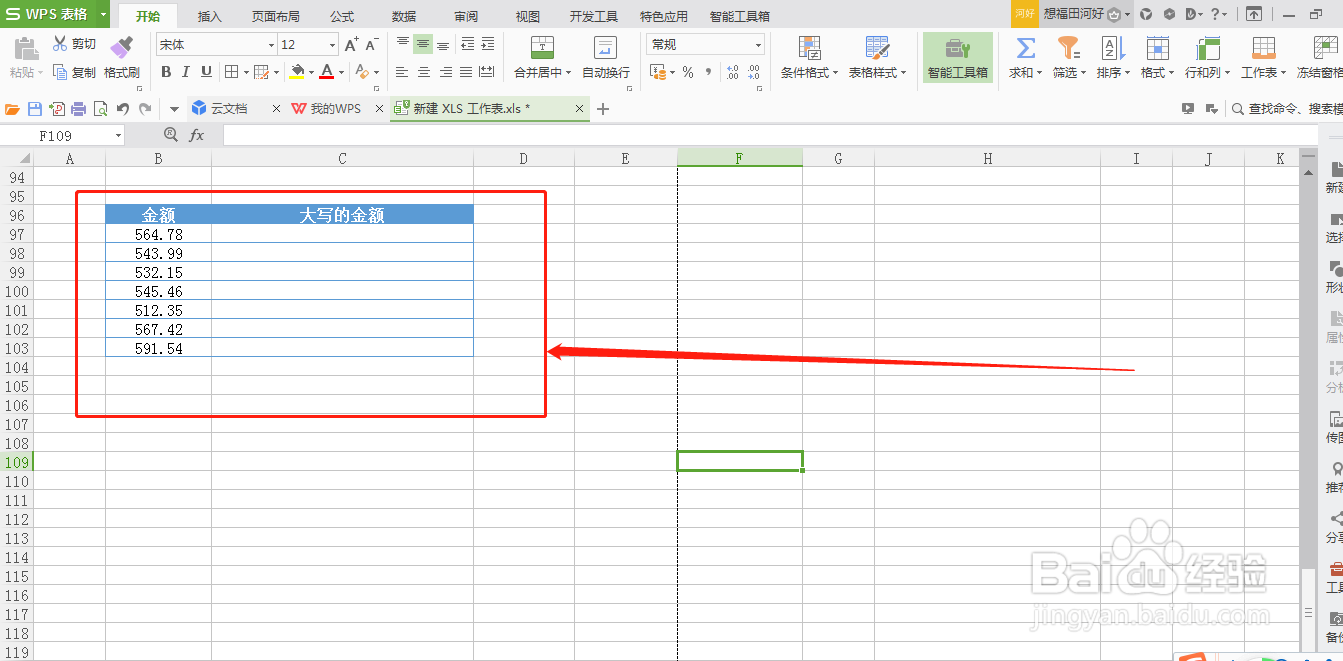Screen dimensions: 1343x661
Task: Toggle Bold formatting
Action: coord(166,72)
